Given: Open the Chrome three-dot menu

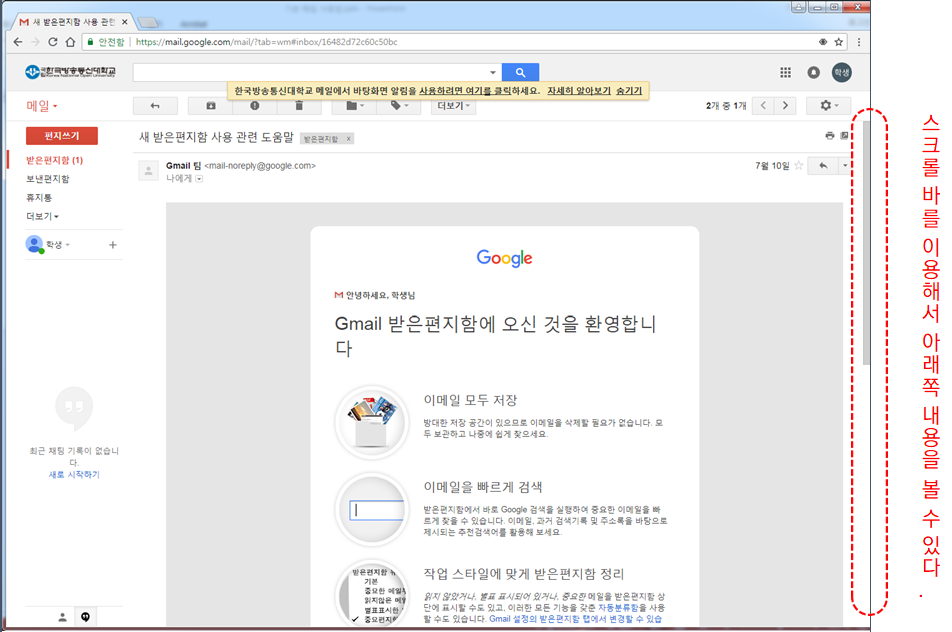Looking at the screenshot, I should pyautogui.click(x=858, y=42).
